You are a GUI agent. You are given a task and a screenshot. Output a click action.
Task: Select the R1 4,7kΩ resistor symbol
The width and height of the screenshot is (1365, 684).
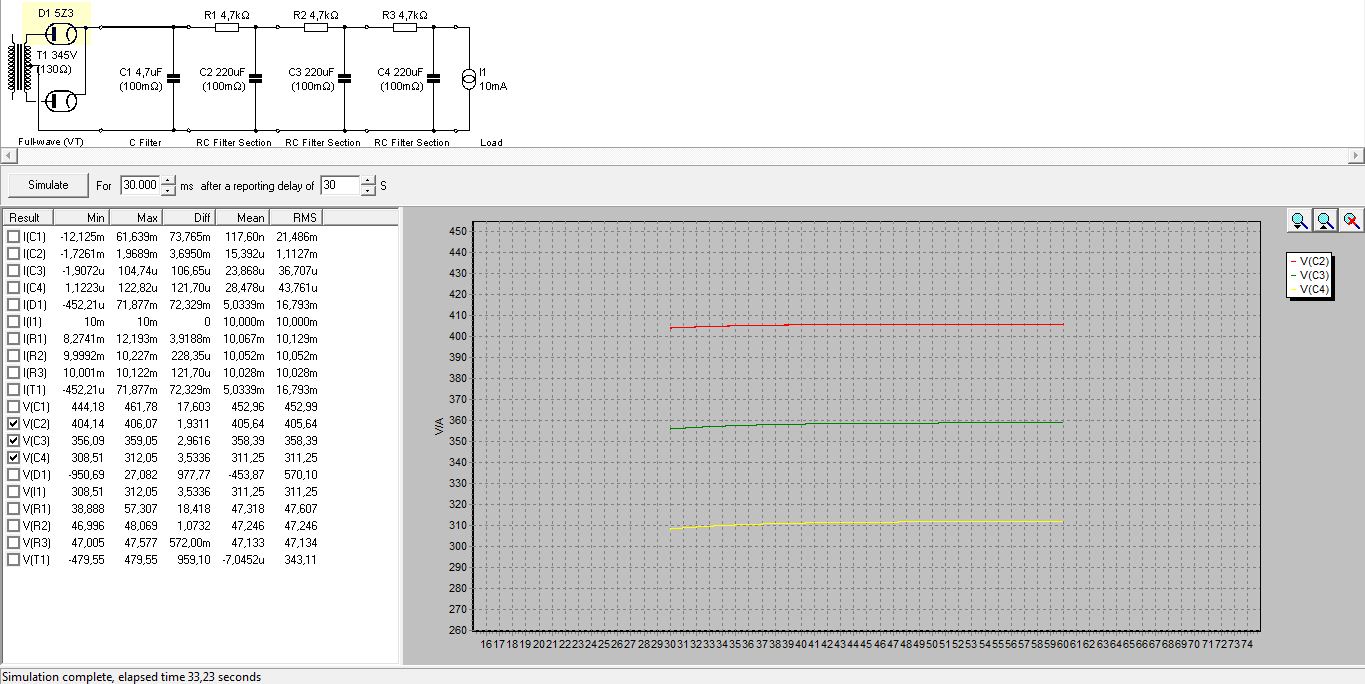(x=227, y=28)
